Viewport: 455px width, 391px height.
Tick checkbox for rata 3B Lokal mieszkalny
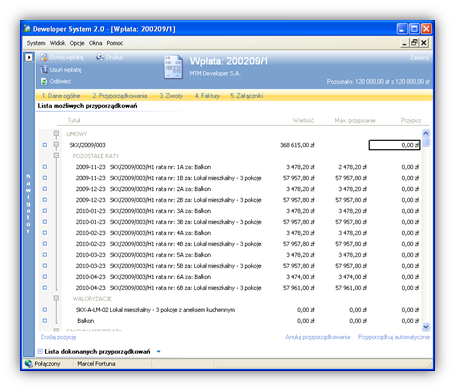tap(45, 222)
